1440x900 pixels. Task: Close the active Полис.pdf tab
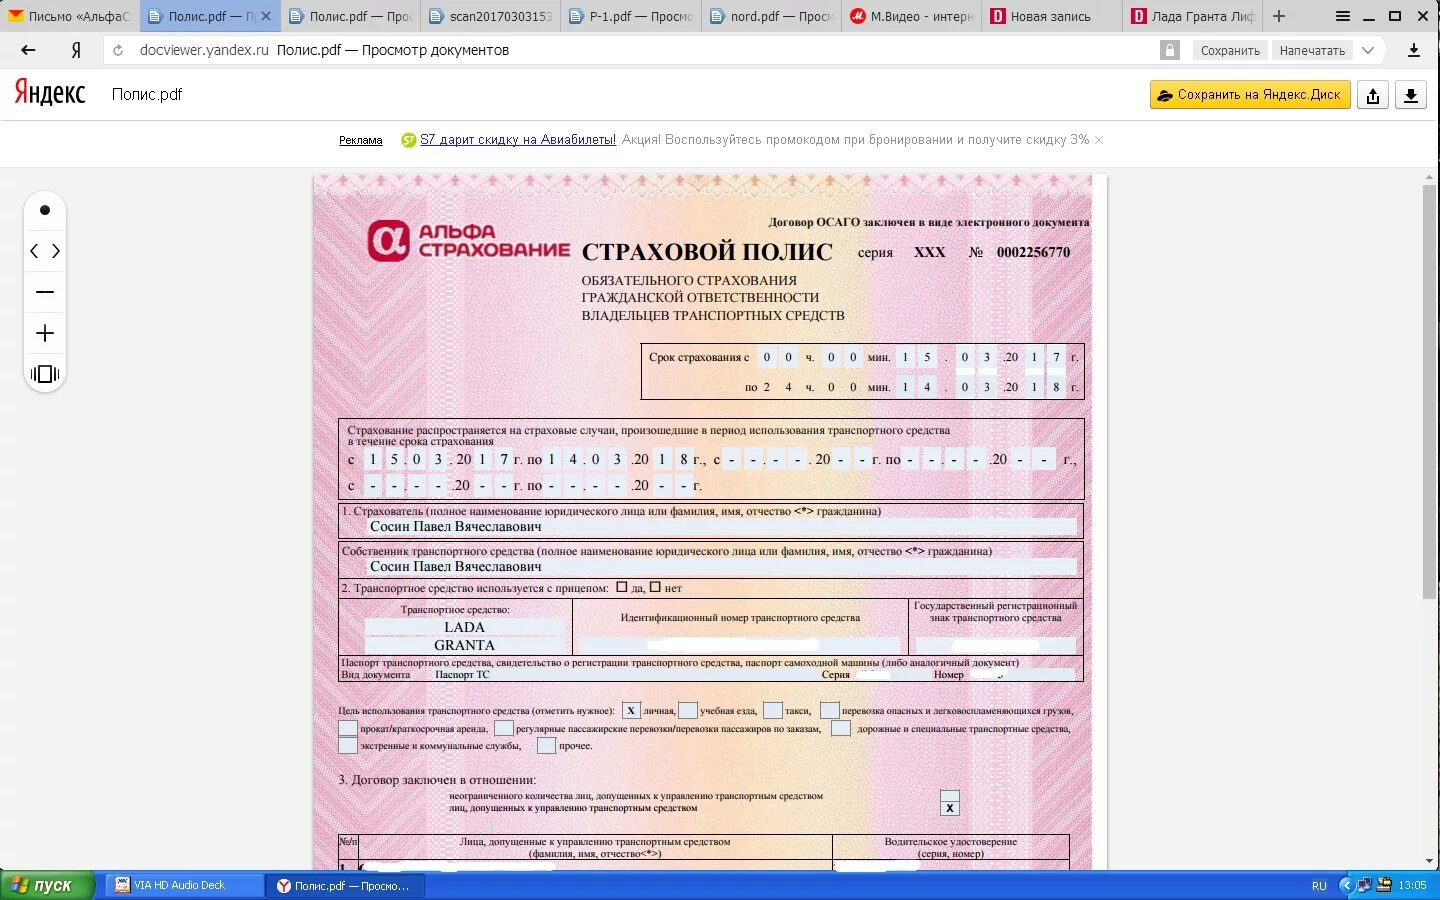tap(266, 16)
